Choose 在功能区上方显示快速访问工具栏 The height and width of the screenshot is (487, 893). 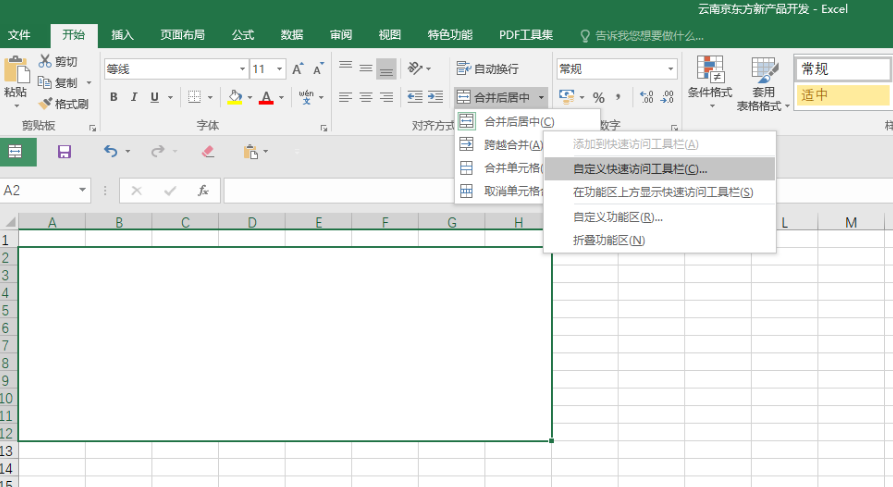tap(660, 193)
